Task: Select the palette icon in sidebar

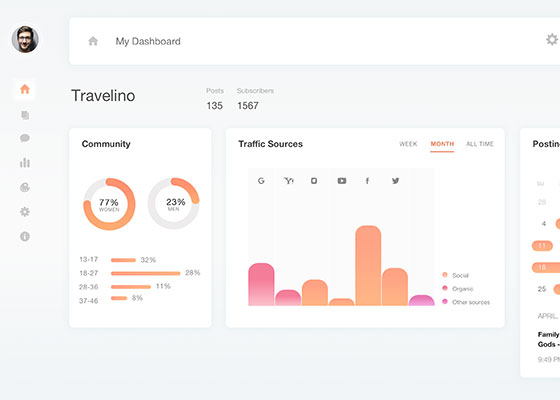Action: tap(25, 187)
